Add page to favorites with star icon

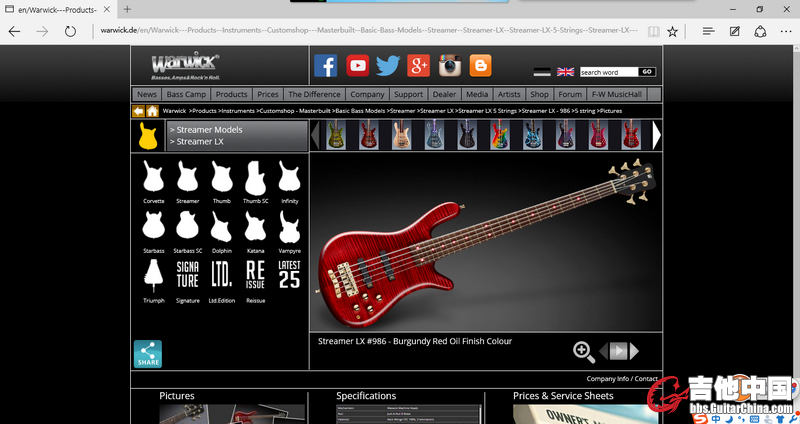pos(672,32)
